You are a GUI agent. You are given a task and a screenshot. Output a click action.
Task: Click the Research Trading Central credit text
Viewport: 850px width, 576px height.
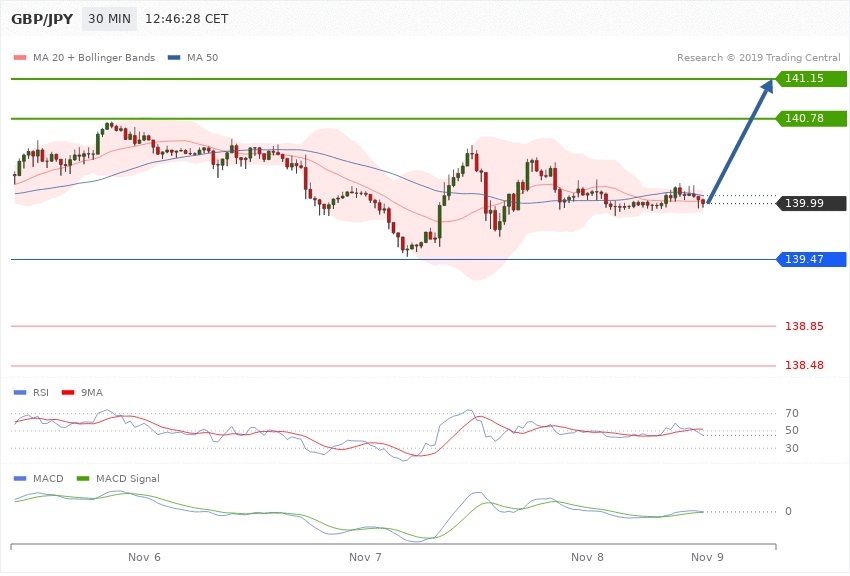tap(758, 58)
